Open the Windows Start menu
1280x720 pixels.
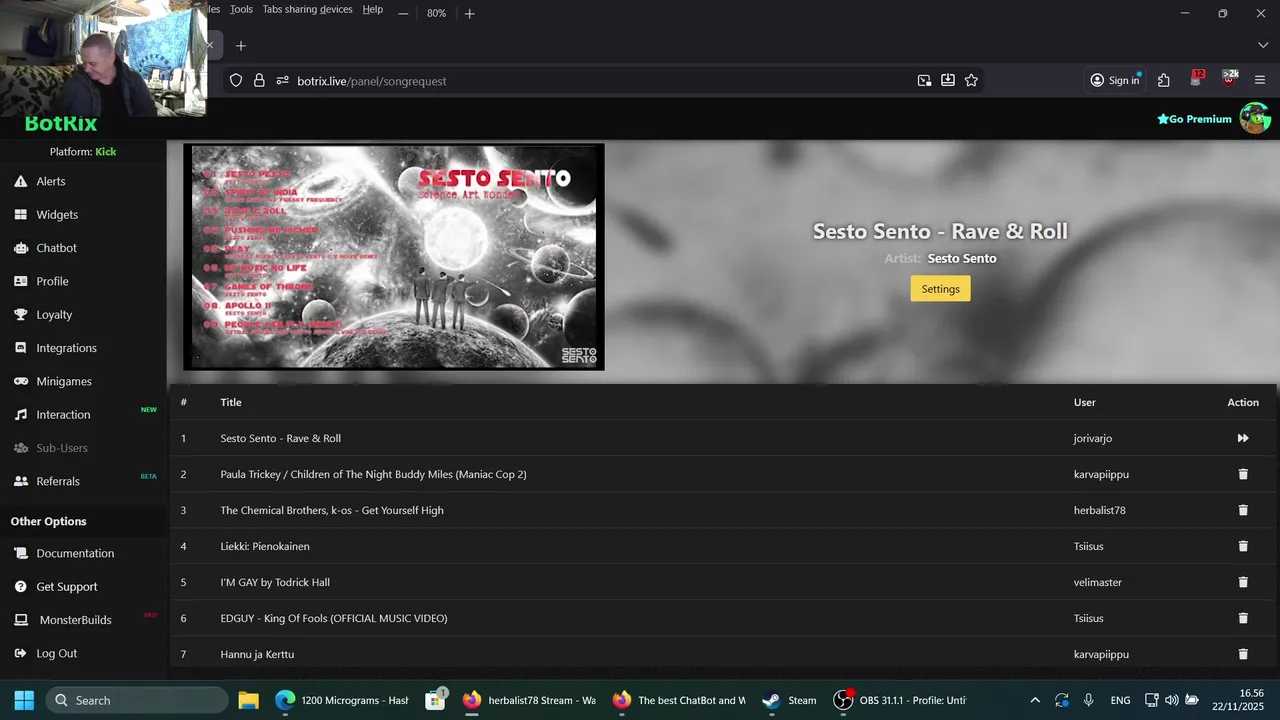(24, 700)
